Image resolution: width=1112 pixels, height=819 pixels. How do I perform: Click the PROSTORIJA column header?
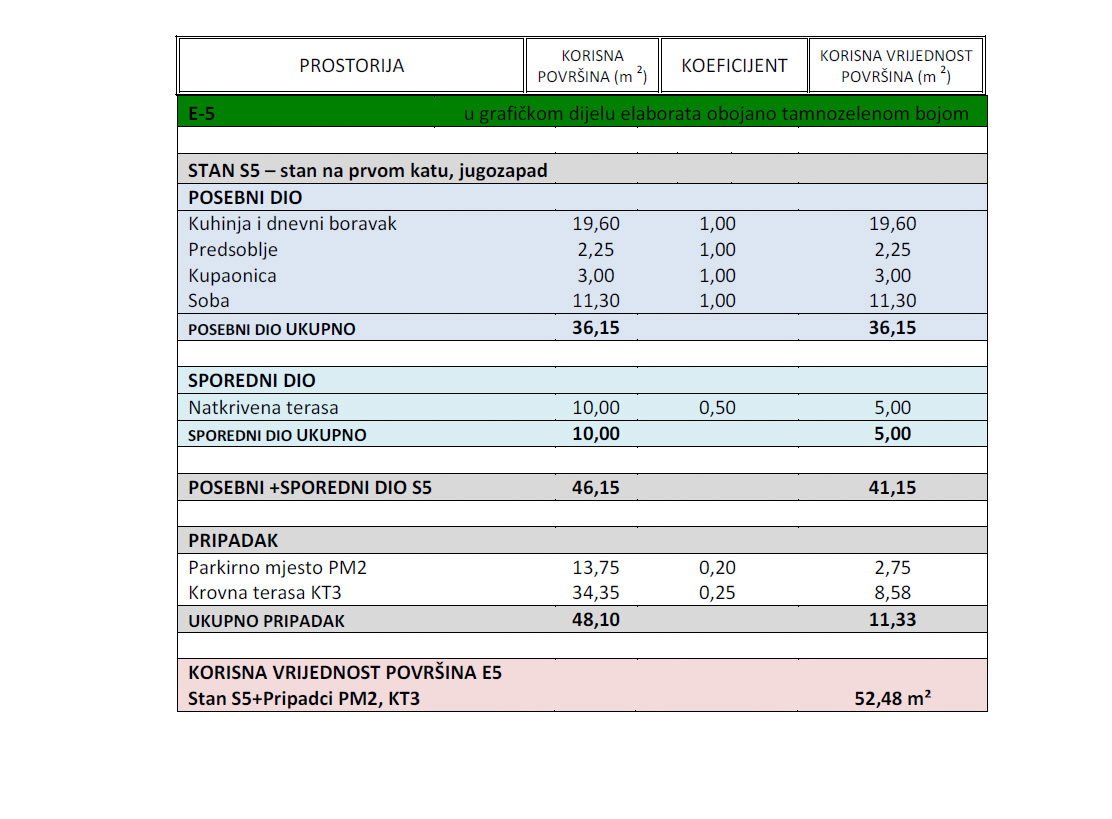coord(352,65)
